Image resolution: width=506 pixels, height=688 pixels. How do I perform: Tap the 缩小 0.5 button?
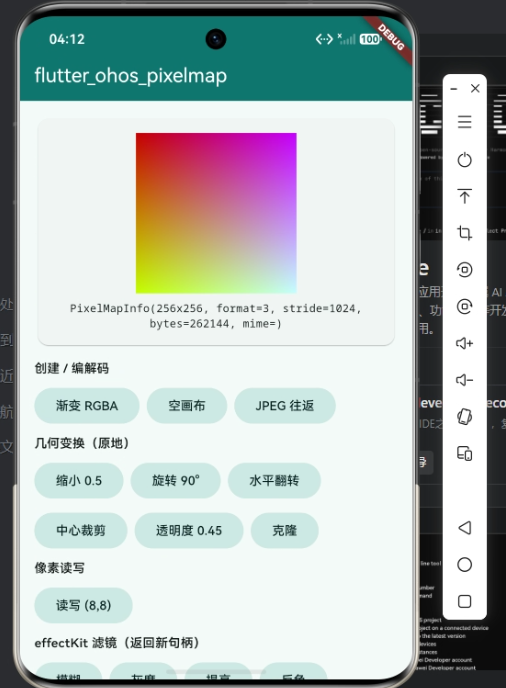pos(79,480)
